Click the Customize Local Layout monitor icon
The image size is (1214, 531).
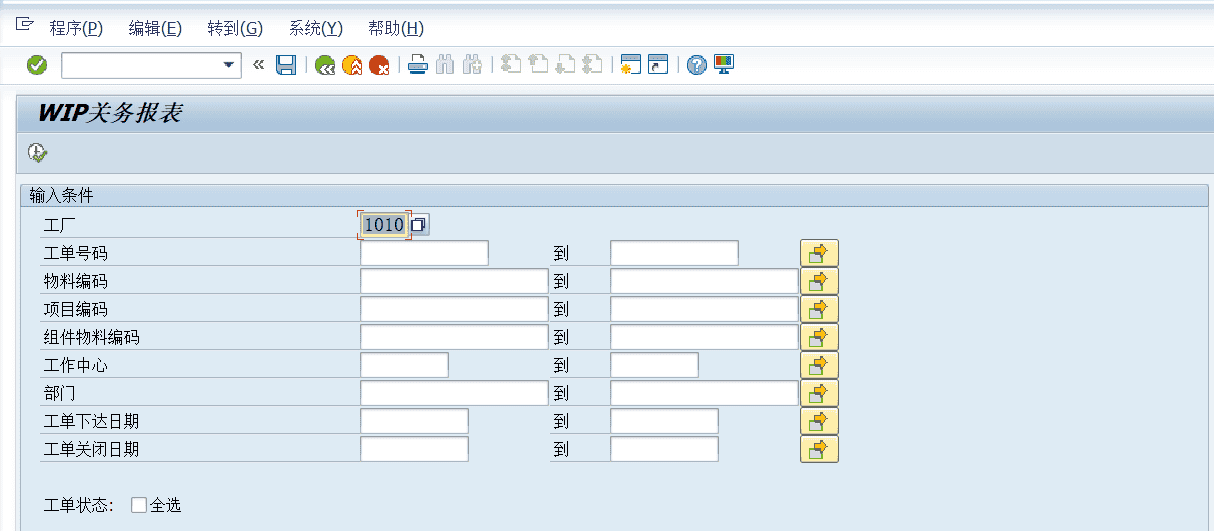coord(723,65)
